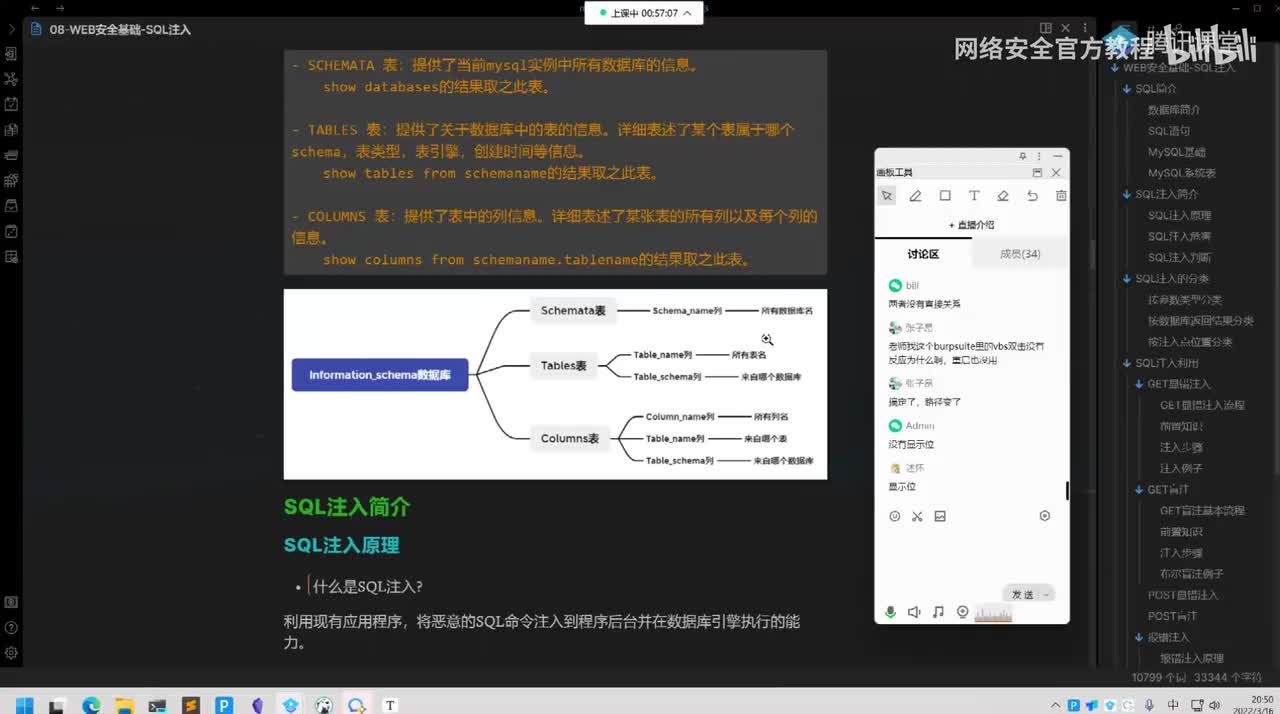Click the audio level meter in chat footer
The width and height of the screenshot is (1280, 714).
point(993,612)
